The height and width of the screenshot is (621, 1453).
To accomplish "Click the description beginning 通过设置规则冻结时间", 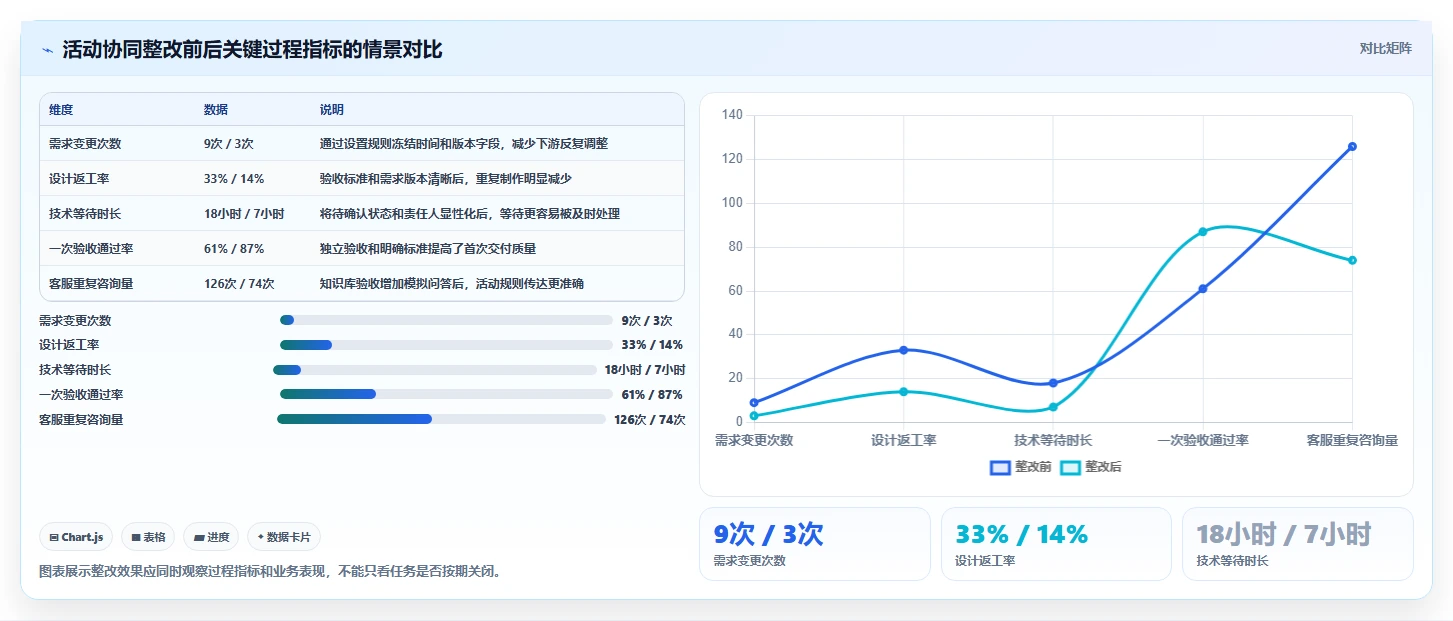I will tap(464, 144).
